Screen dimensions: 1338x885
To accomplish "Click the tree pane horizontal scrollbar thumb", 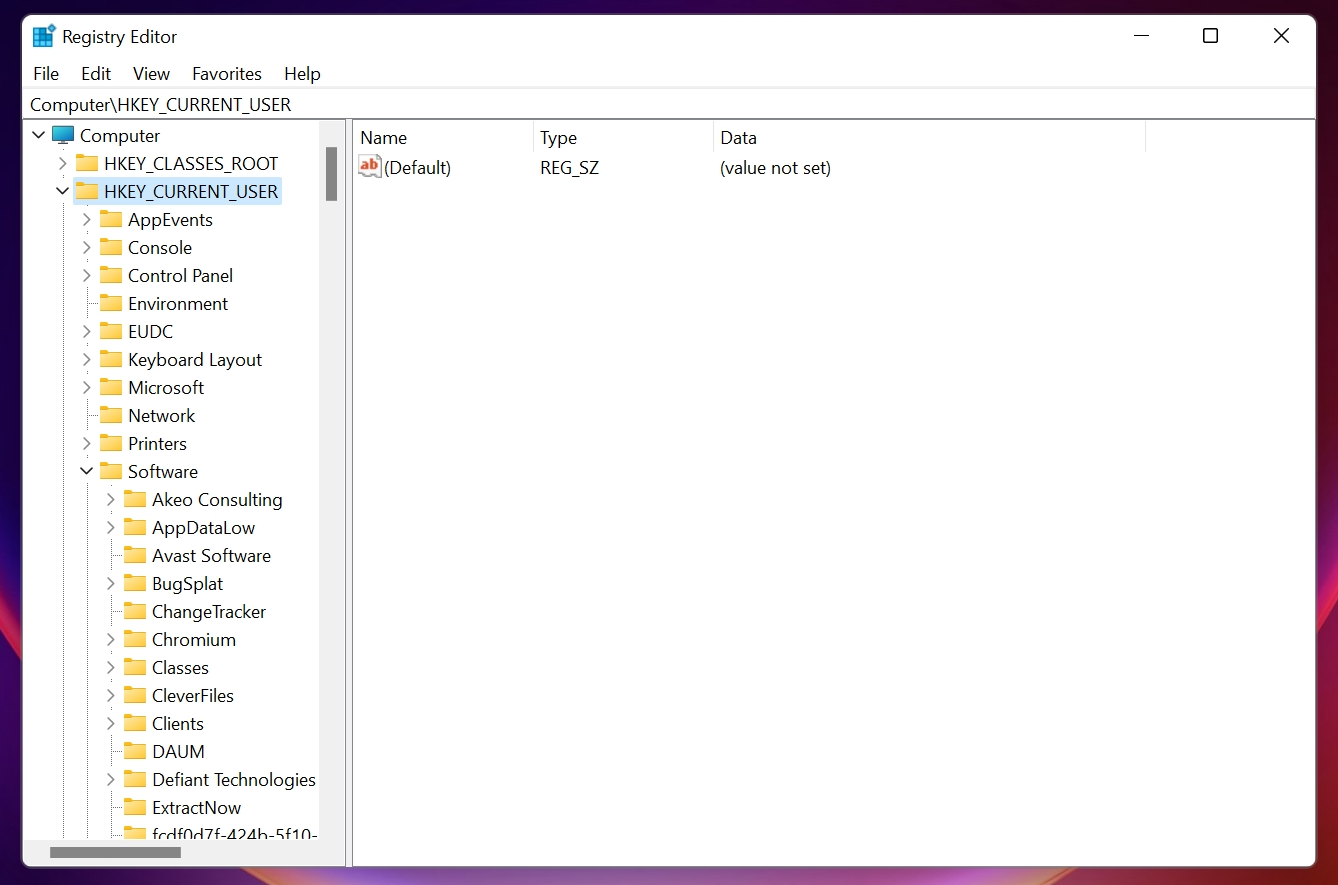I will (115, 853).
